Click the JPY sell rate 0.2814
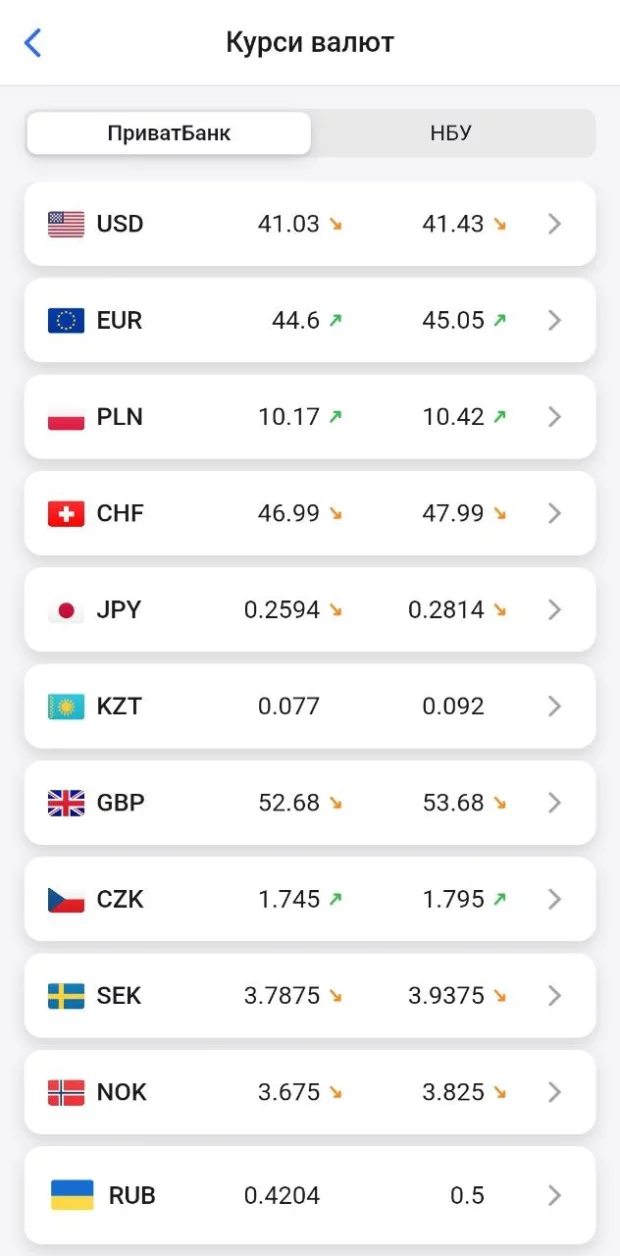The image size is (620, 1256). pos(446,610)
